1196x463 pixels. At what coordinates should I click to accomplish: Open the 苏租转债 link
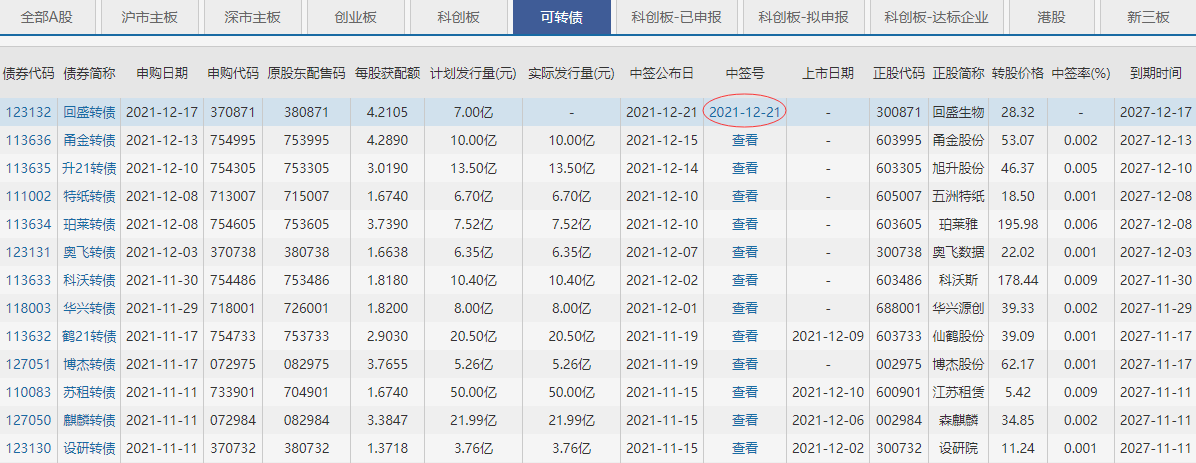point(89,392)
